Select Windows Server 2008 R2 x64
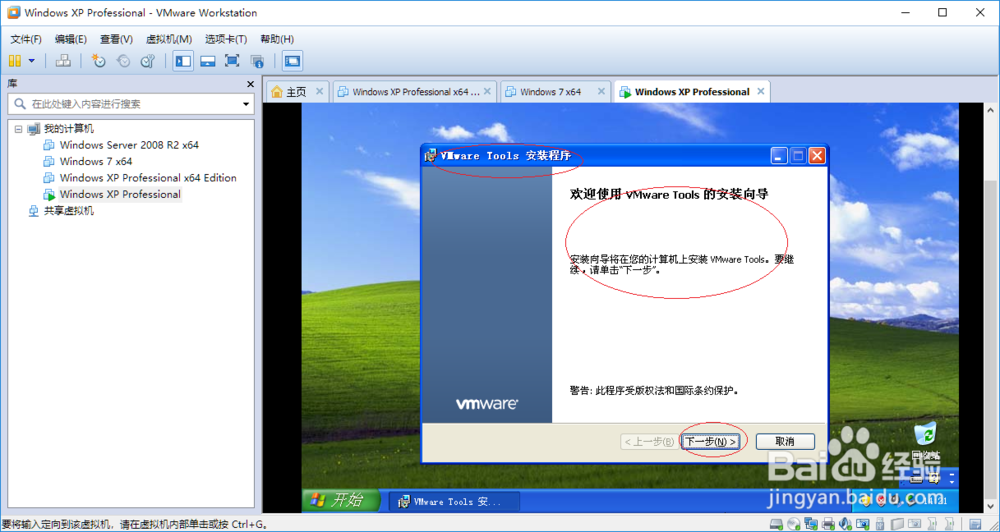The height and width of the screenshot is (532, 1000). pos(129,145)
